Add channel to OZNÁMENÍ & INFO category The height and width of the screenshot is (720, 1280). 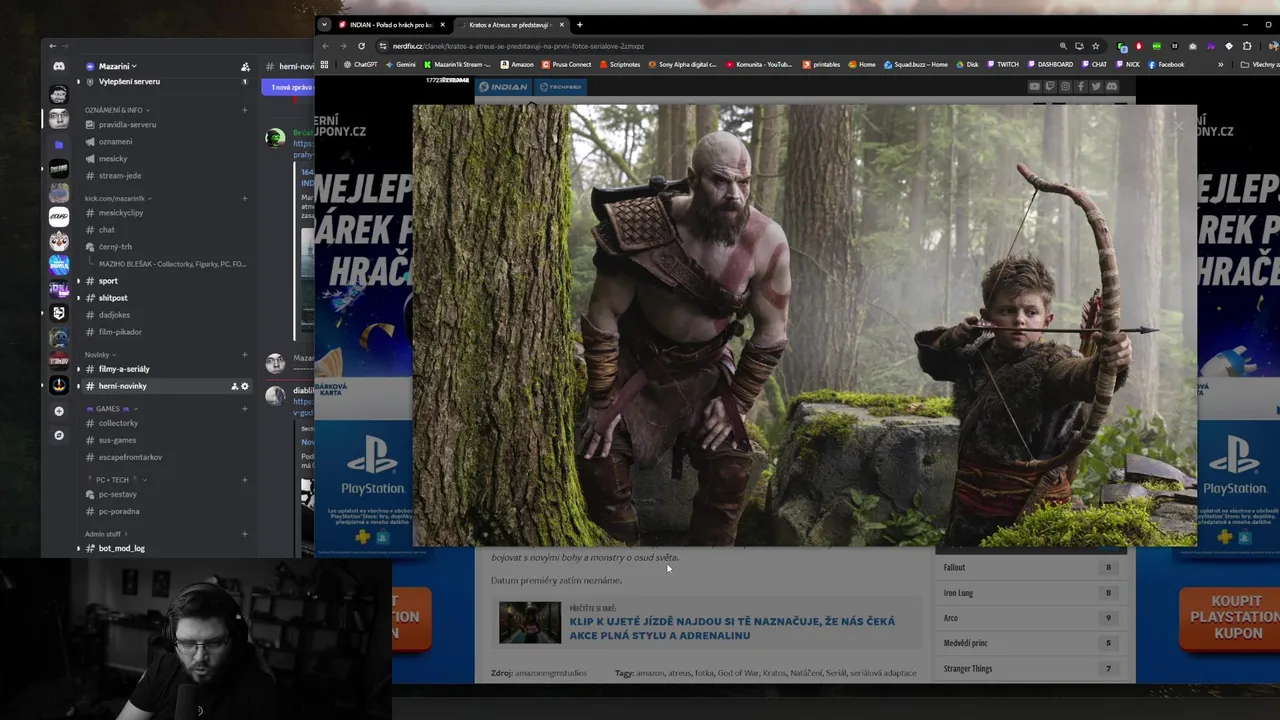[244, 110]
